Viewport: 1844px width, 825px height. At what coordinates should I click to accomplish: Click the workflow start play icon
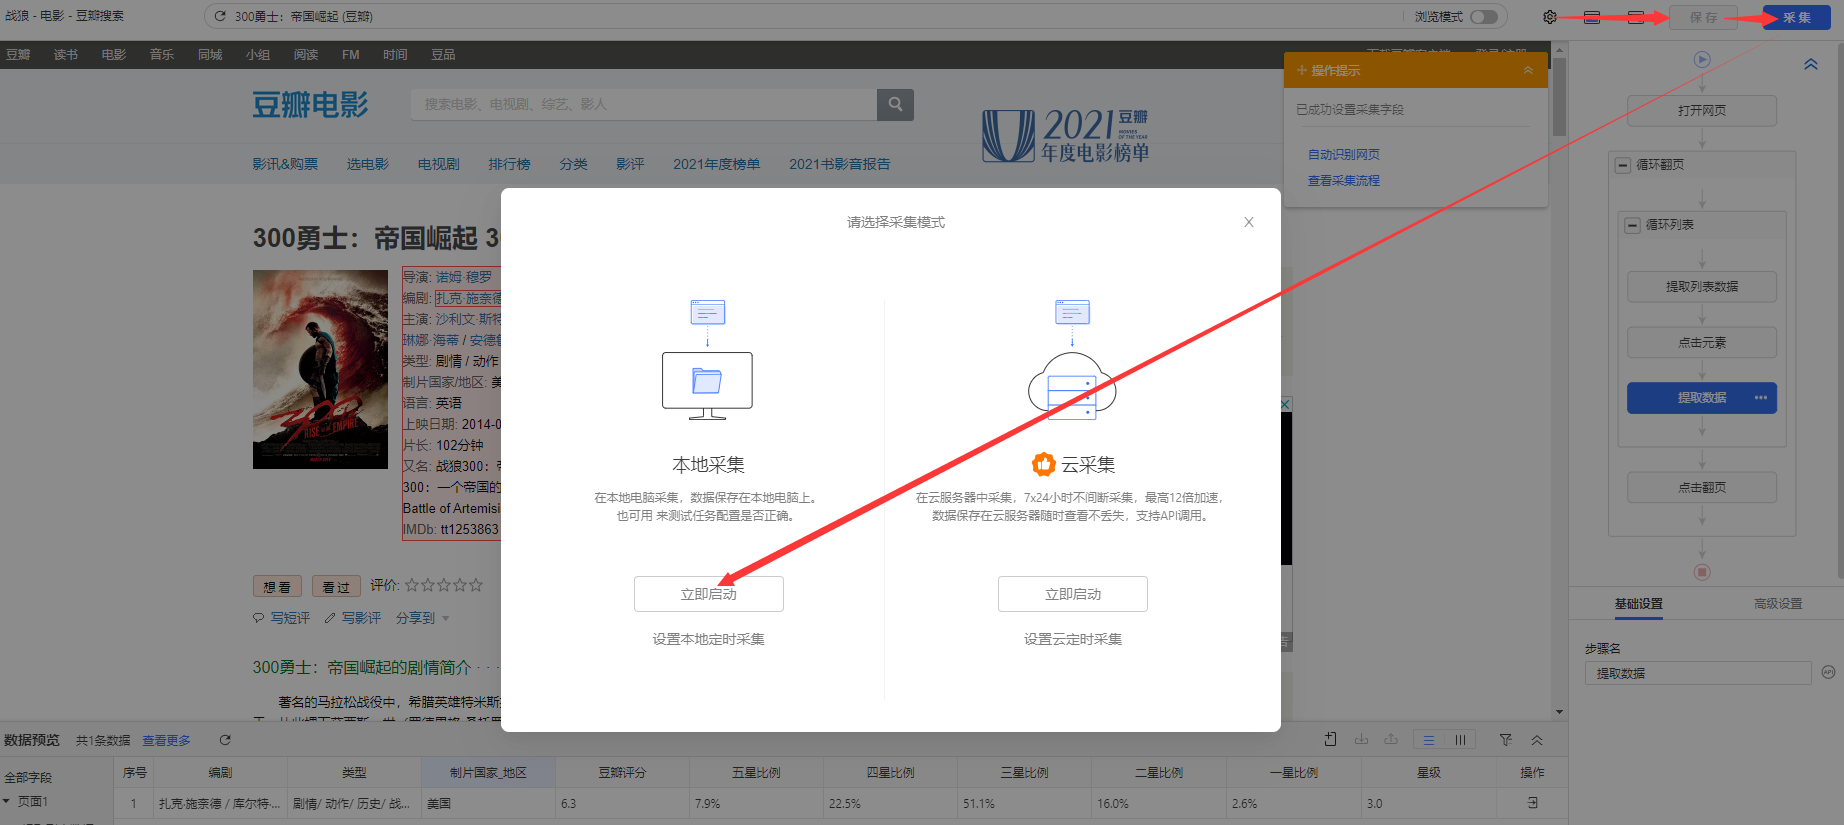(x=1702, y=60)
